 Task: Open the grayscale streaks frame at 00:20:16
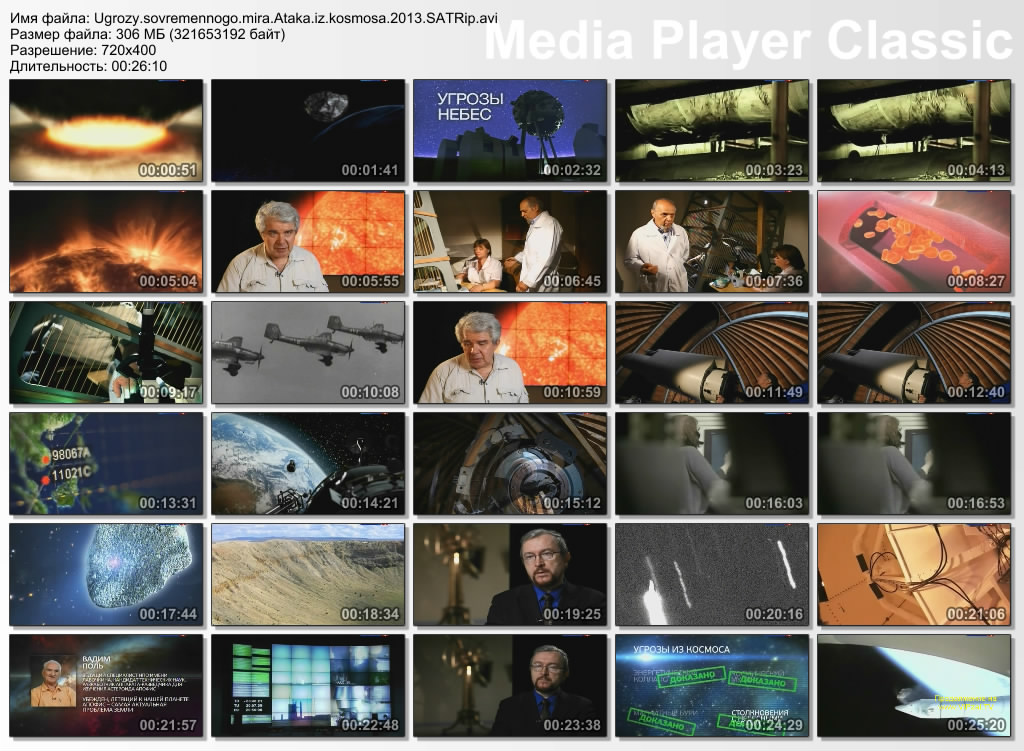[712, 574]
